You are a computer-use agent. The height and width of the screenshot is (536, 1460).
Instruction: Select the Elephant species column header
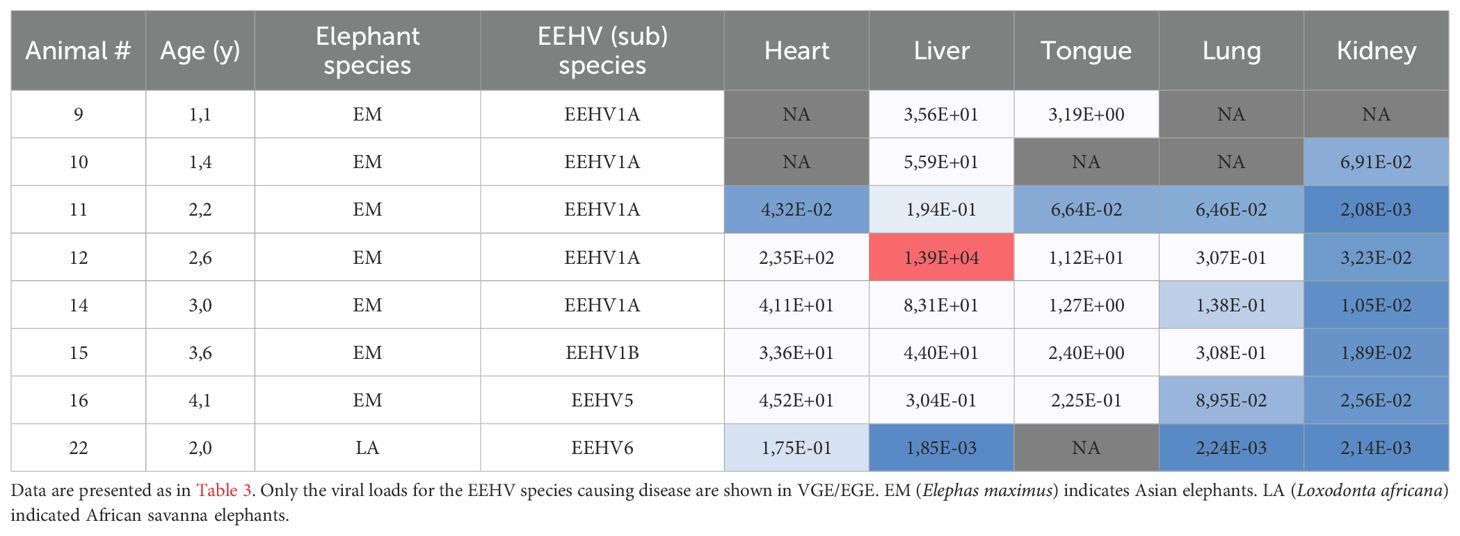pyautogui.click(x=367, y=51)
